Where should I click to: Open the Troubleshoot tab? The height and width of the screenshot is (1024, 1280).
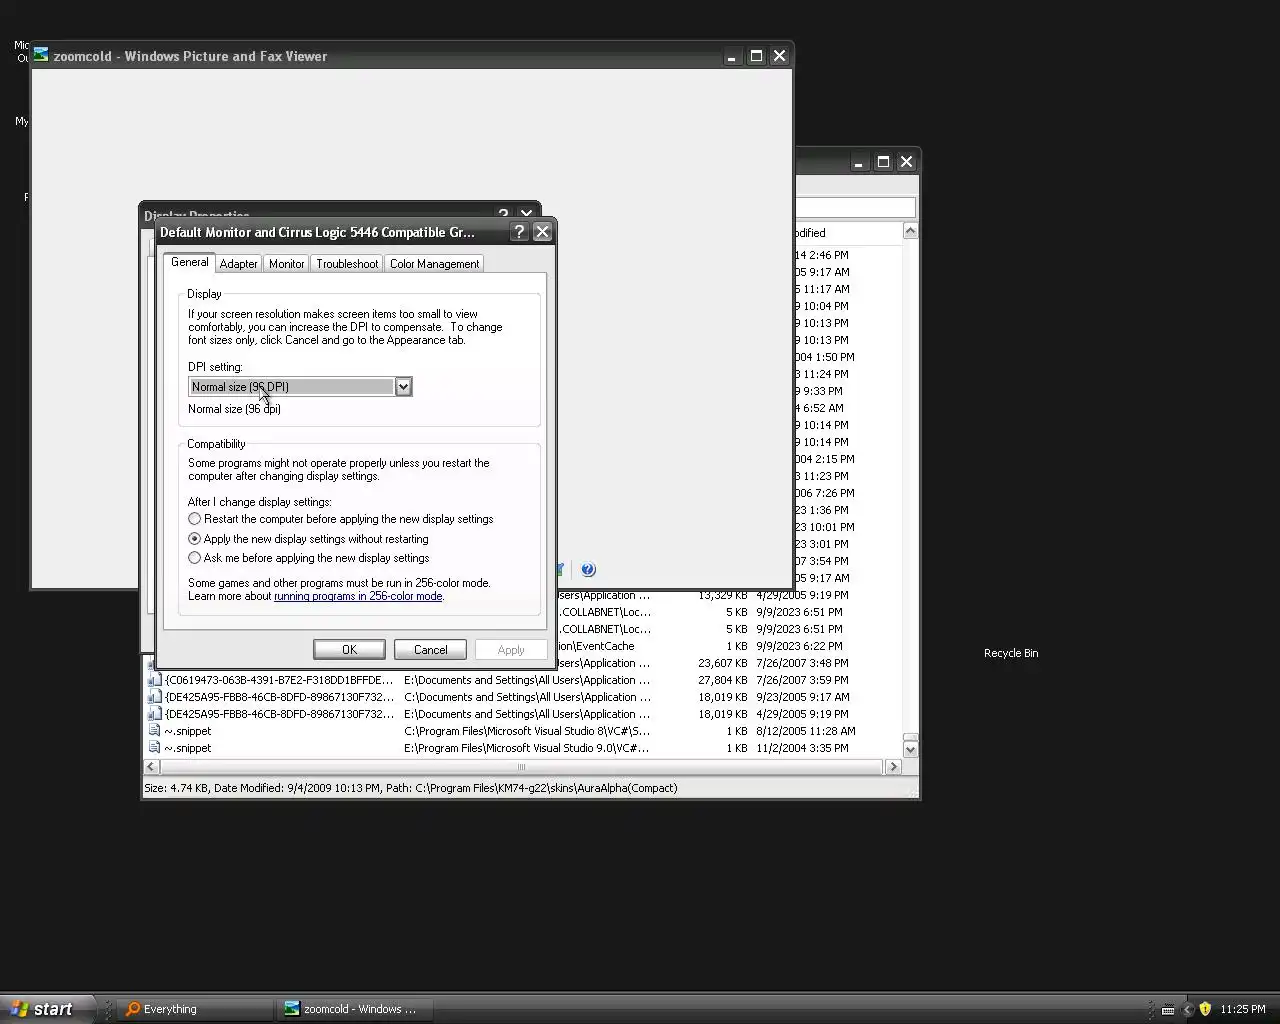click(x=347, y=264)
